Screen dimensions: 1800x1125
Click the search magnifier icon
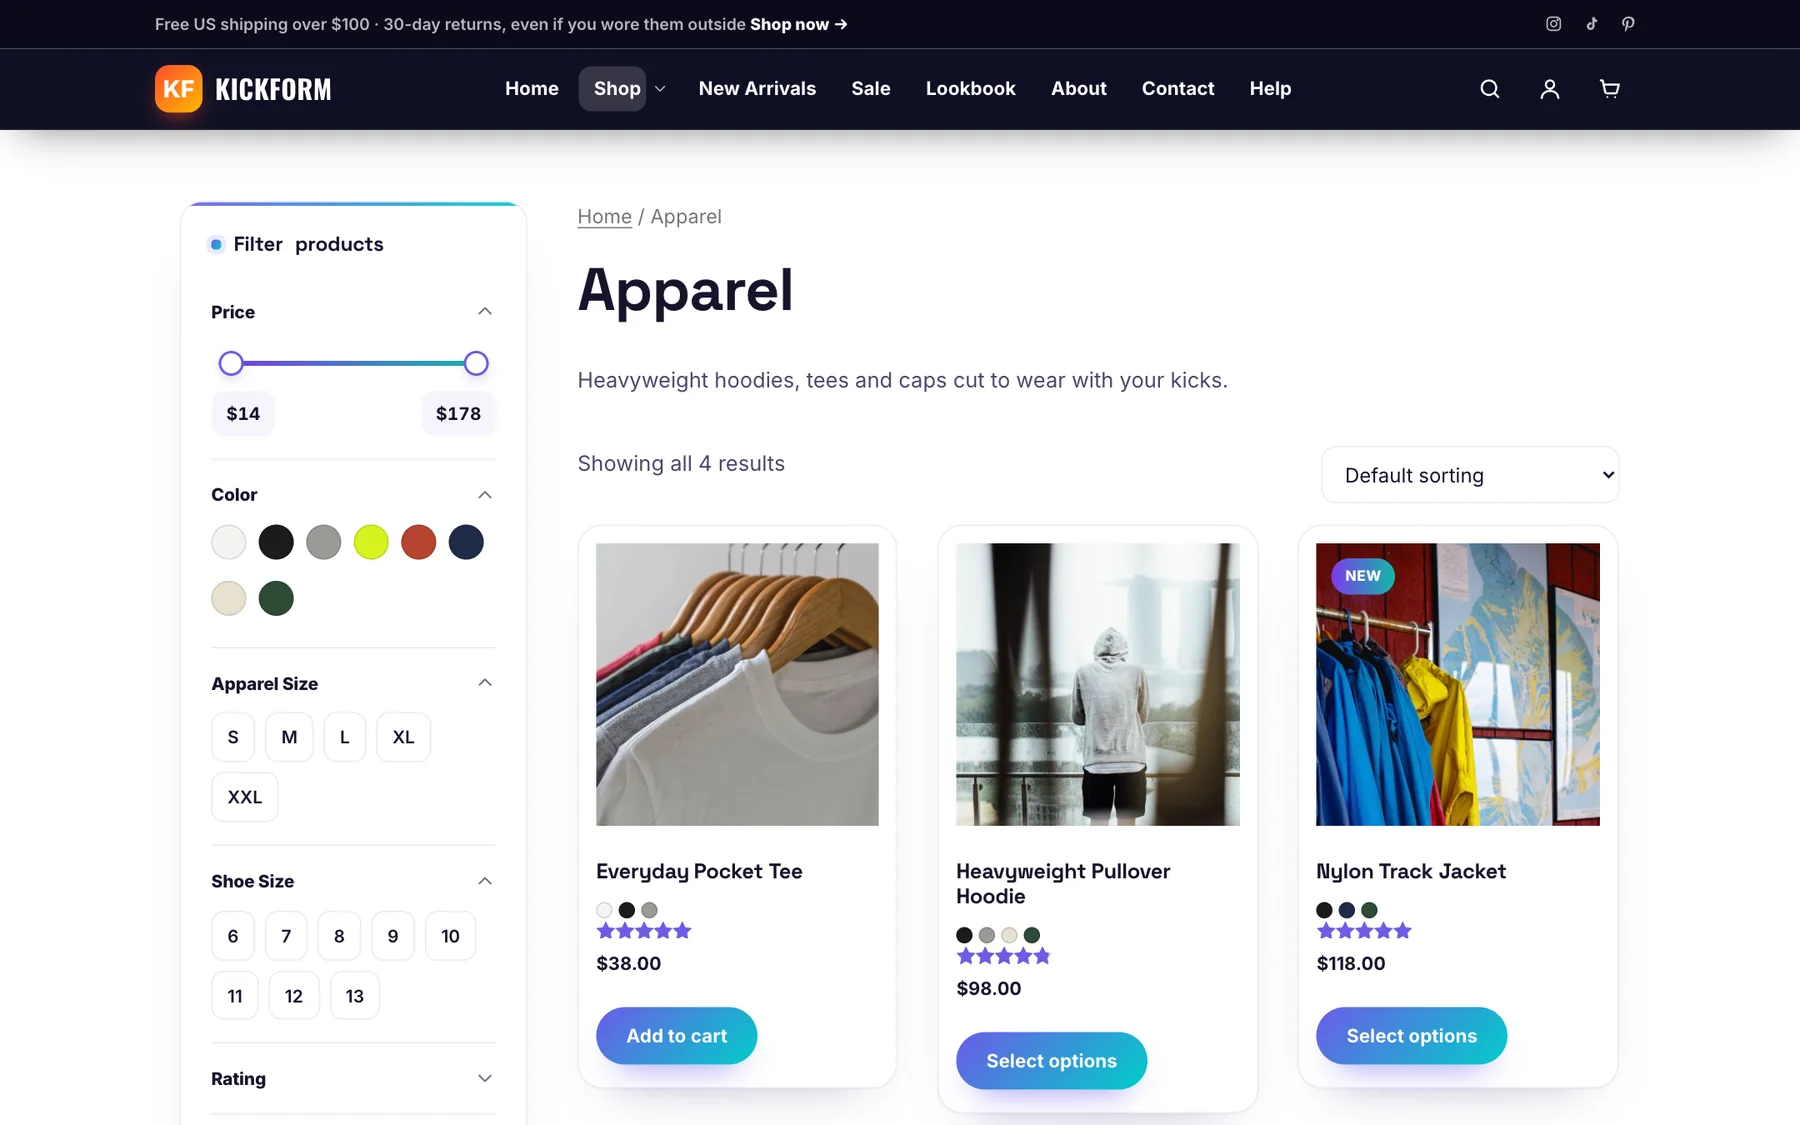[1490, 89]
